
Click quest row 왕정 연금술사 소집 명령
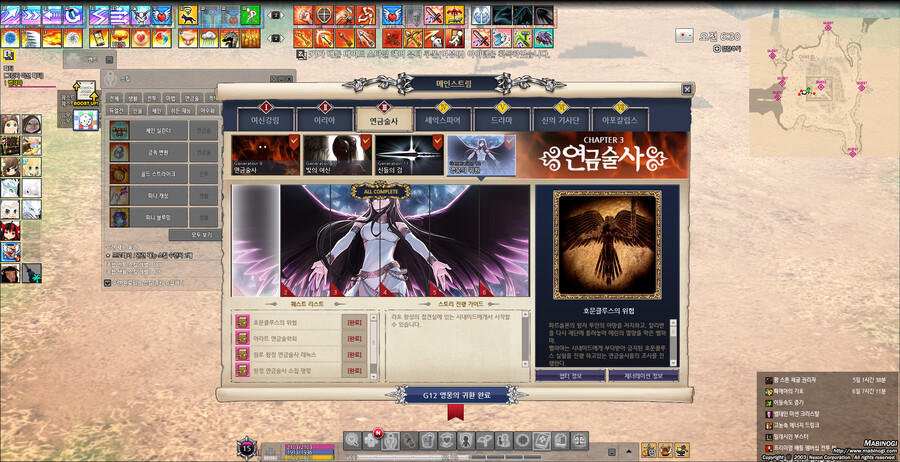click(301, 371)
